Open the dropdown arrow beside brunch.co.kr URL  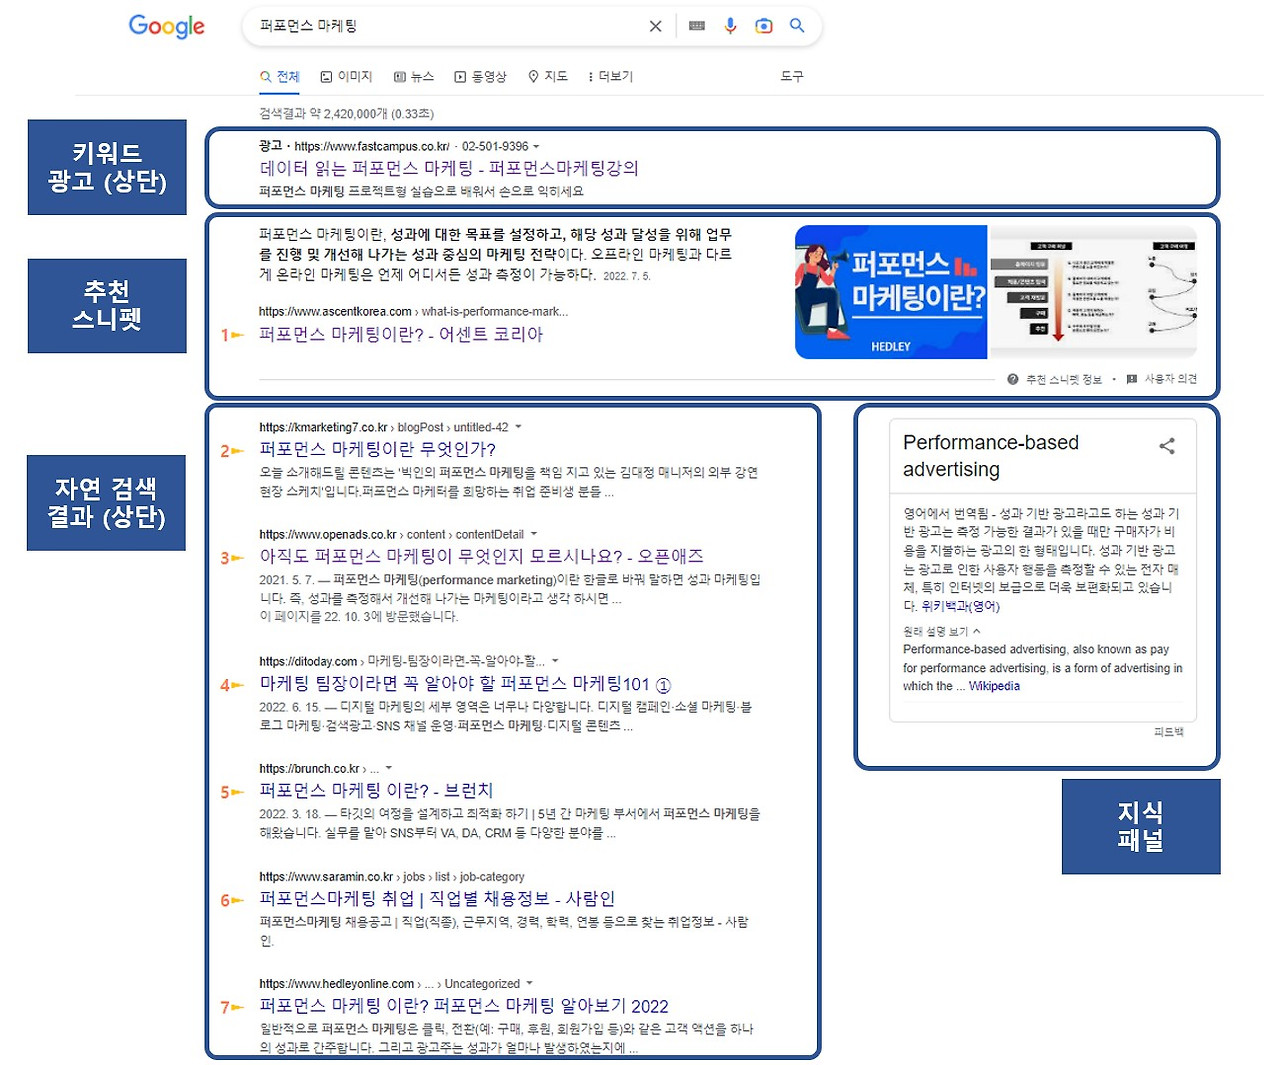389,768
